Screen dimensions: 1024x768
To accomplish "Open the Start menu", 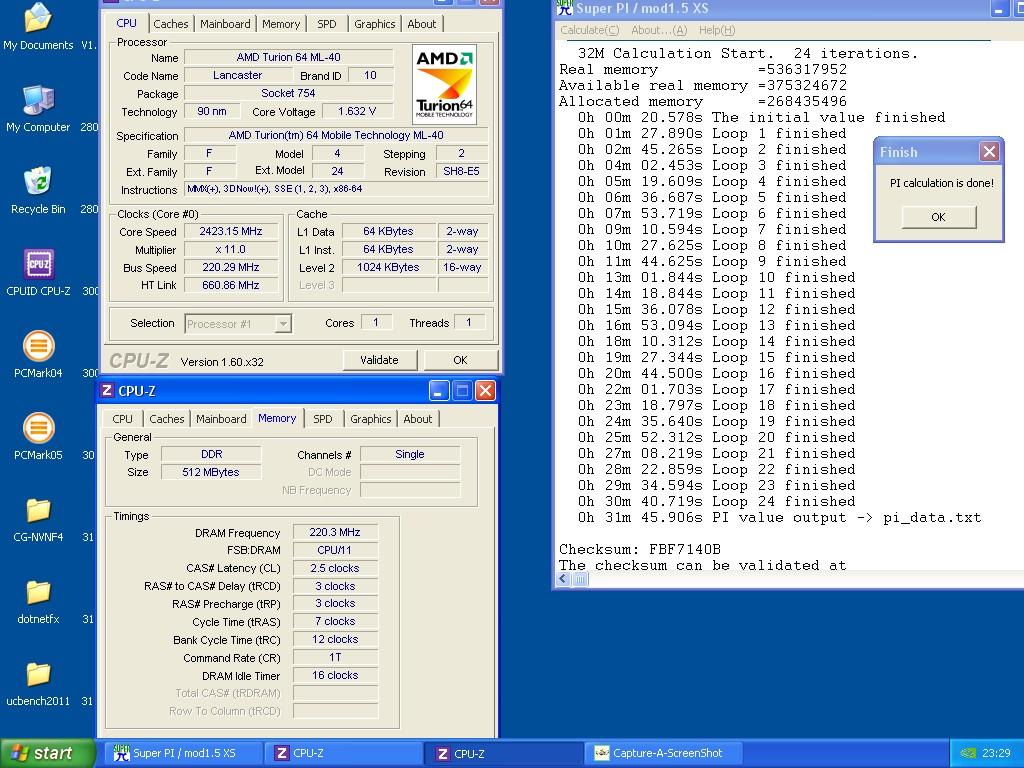I will 47,753.
